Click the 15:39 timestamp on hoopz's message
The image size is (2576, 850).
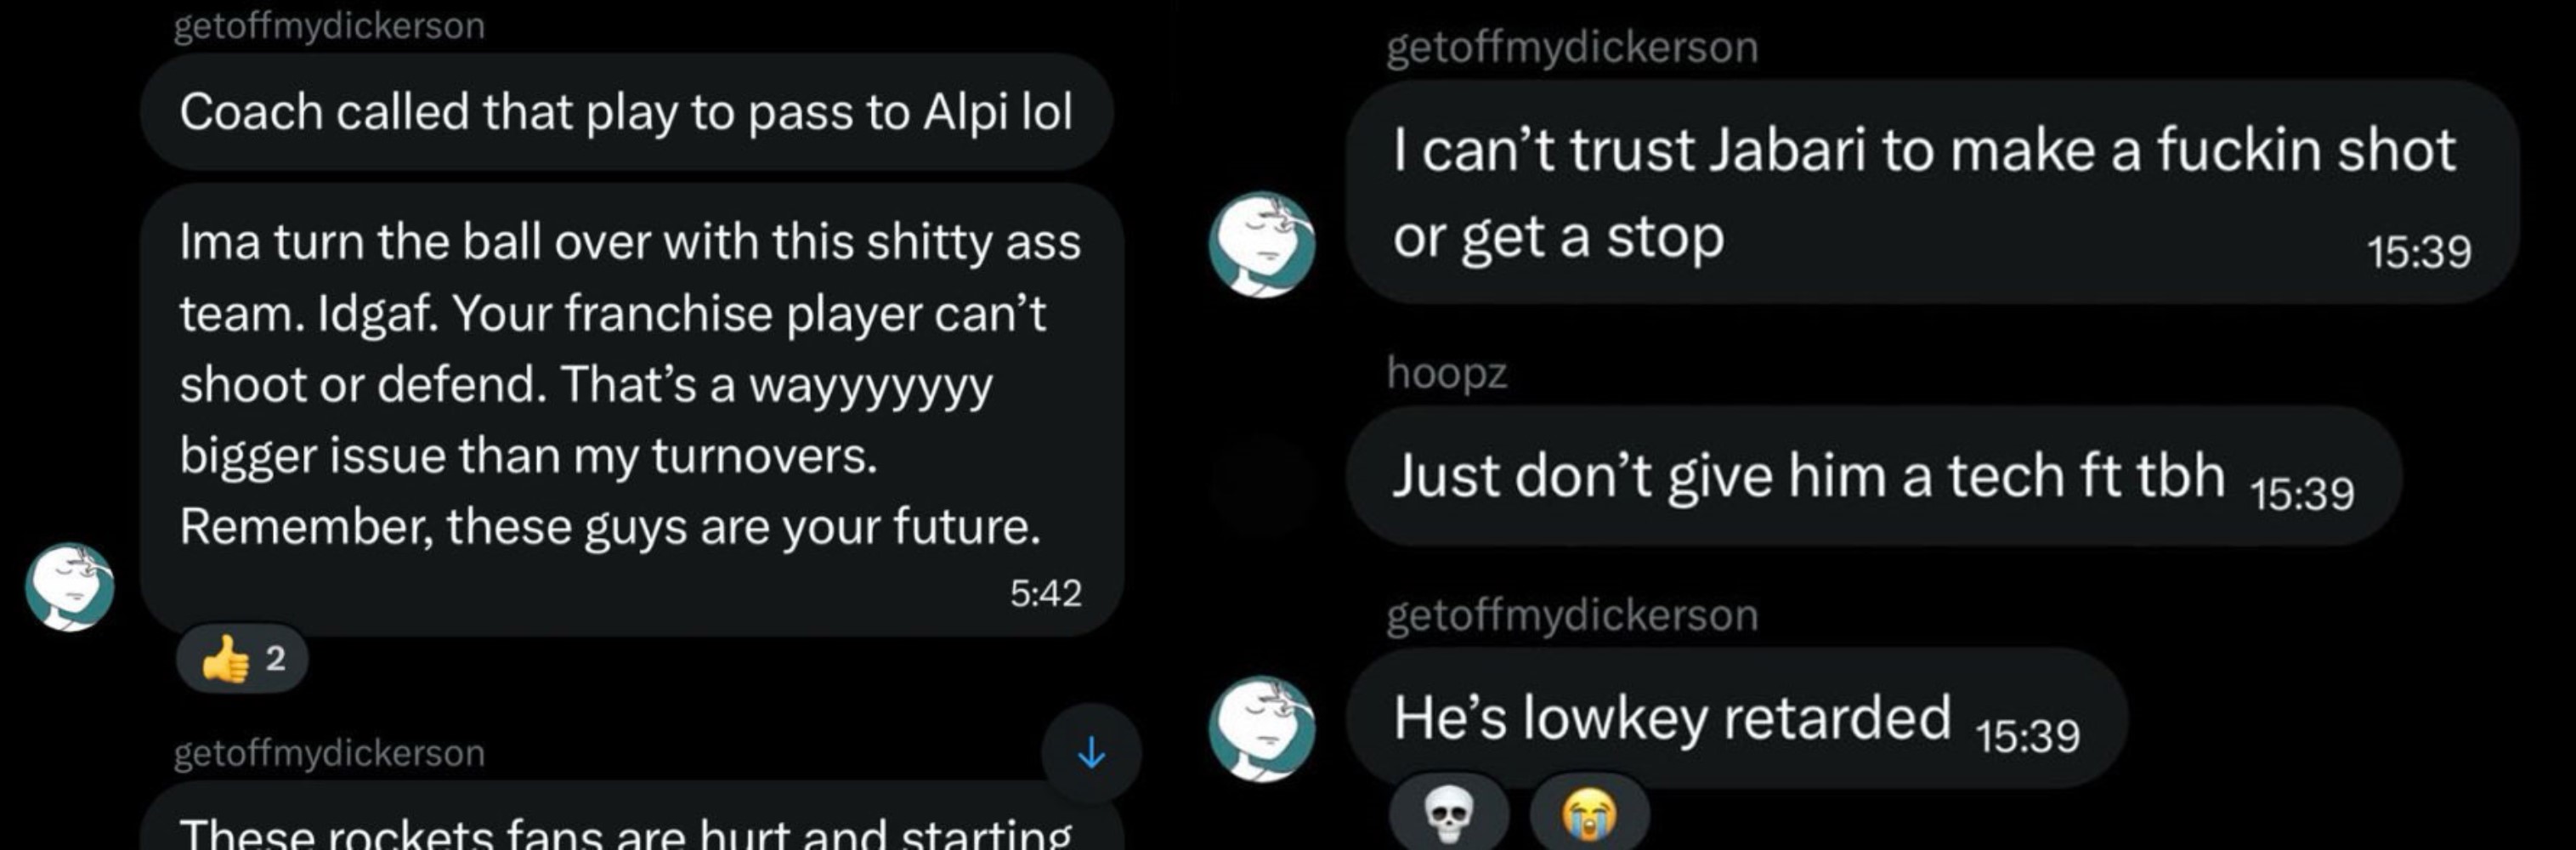coord(2302,494)
